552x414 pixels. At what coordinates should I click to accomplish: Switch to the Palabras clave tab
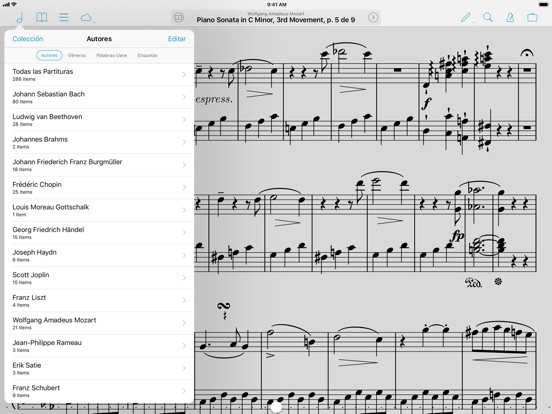pos(112,55)
